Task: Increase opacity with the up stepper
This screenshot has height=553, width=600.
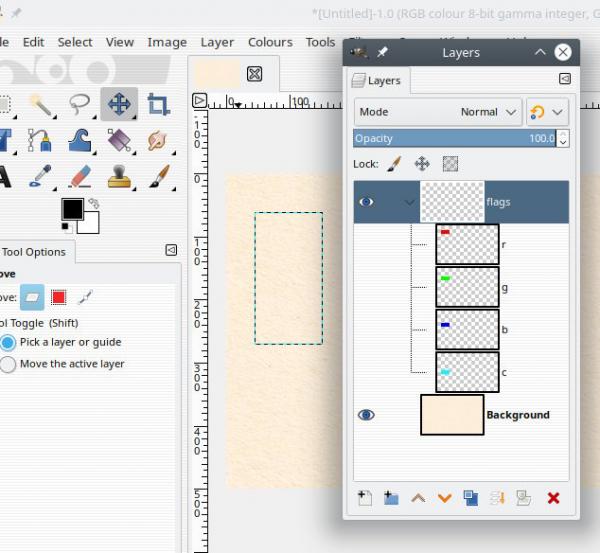Action: pos(563,134)
